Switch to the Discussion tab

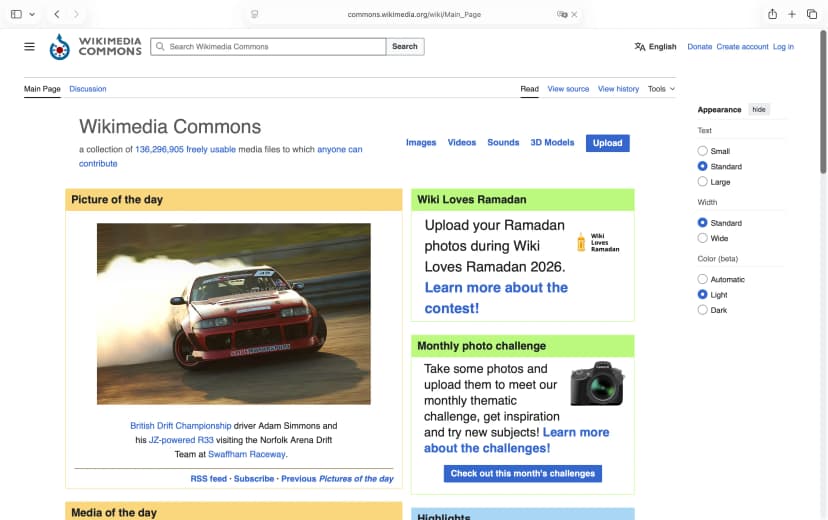88,89
